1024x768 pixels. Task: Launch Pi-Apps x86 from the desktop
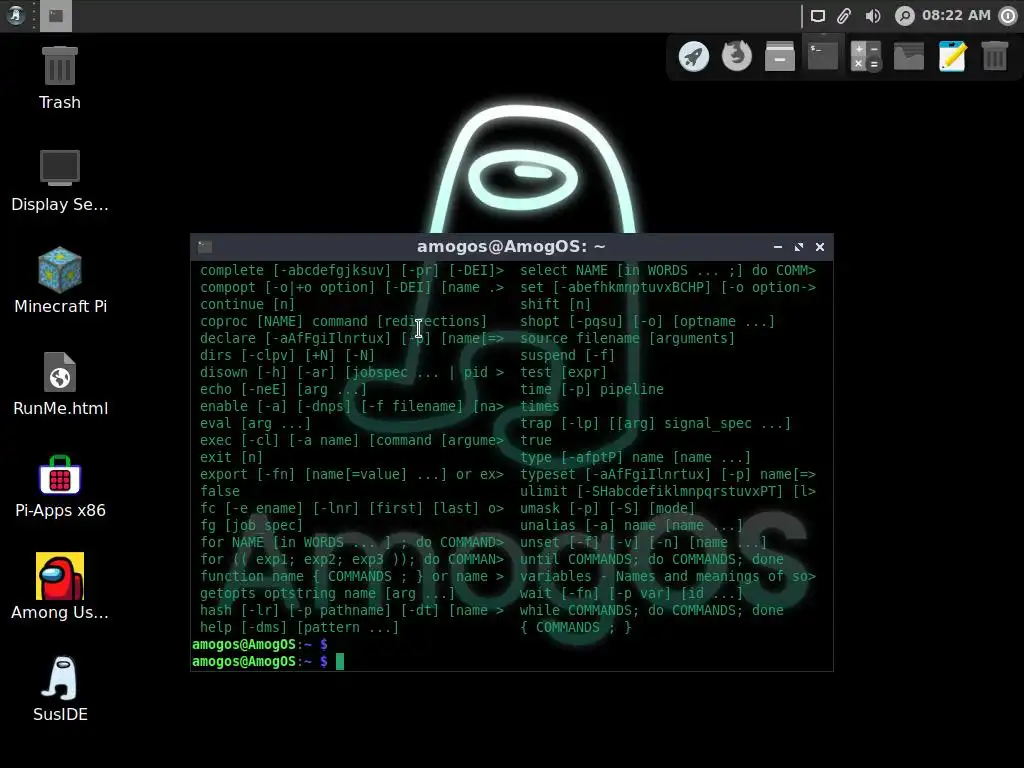(59, 486)
